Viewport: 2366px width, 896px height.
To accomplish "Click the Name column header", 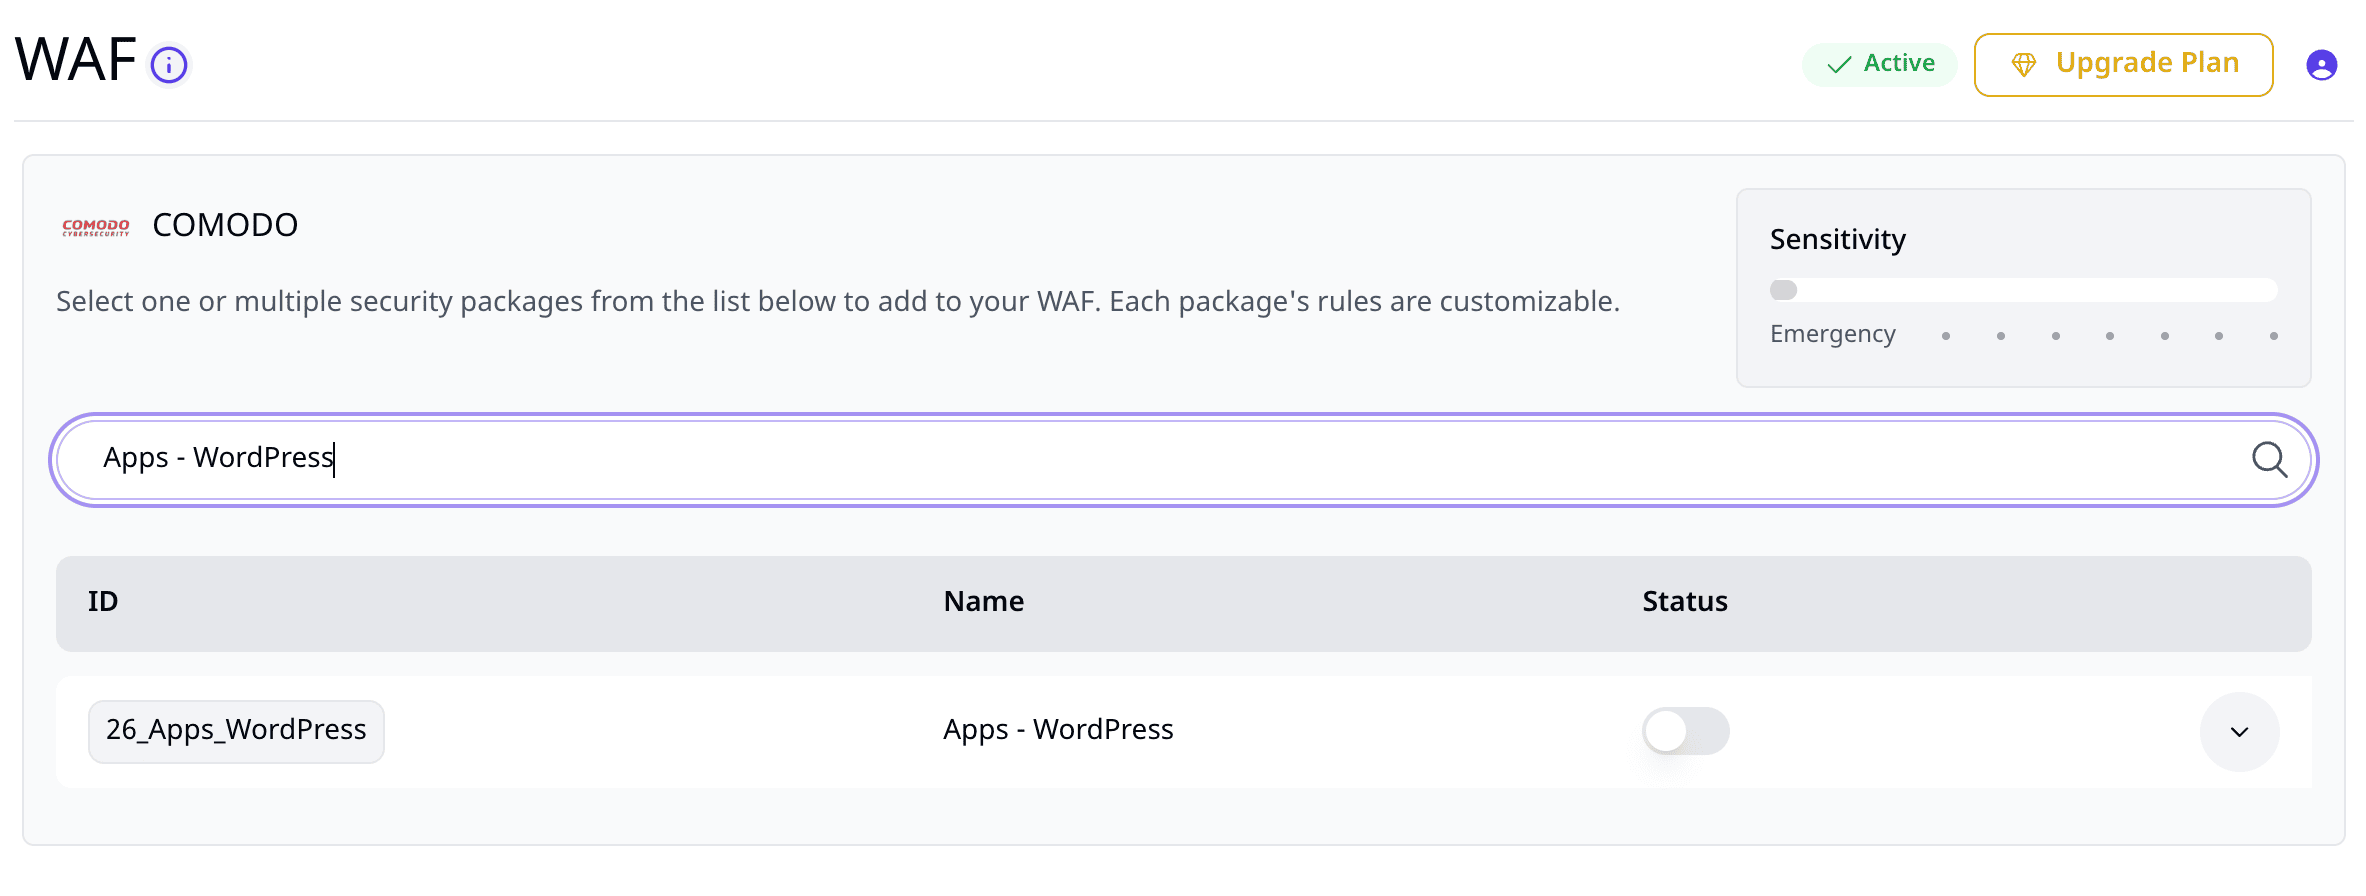I will [x=984, y=602].
